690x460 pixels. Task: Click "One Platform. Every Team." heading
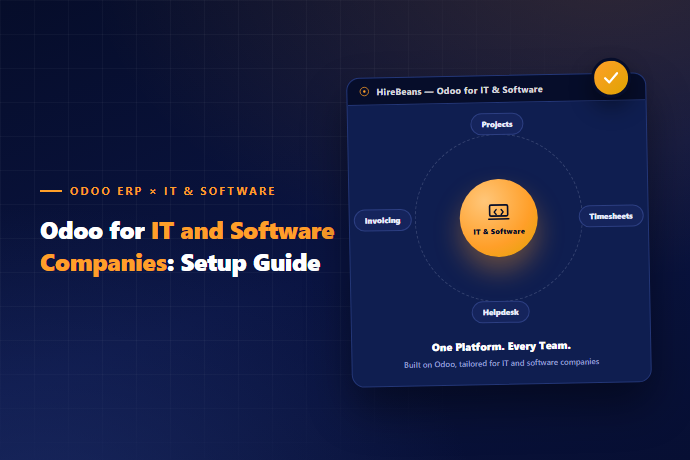(501, 346)
